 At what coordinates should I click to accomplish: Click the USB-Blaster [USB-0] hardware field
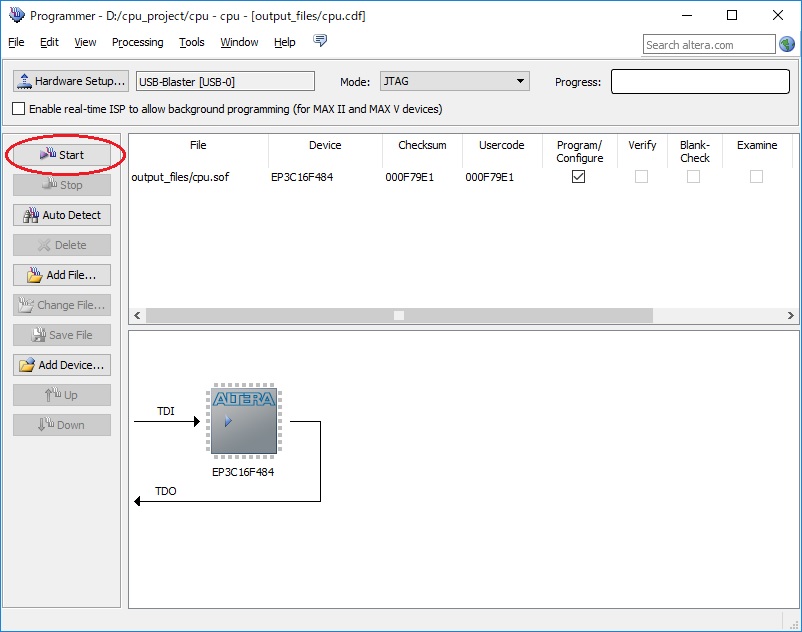click(x=225, y=81)
